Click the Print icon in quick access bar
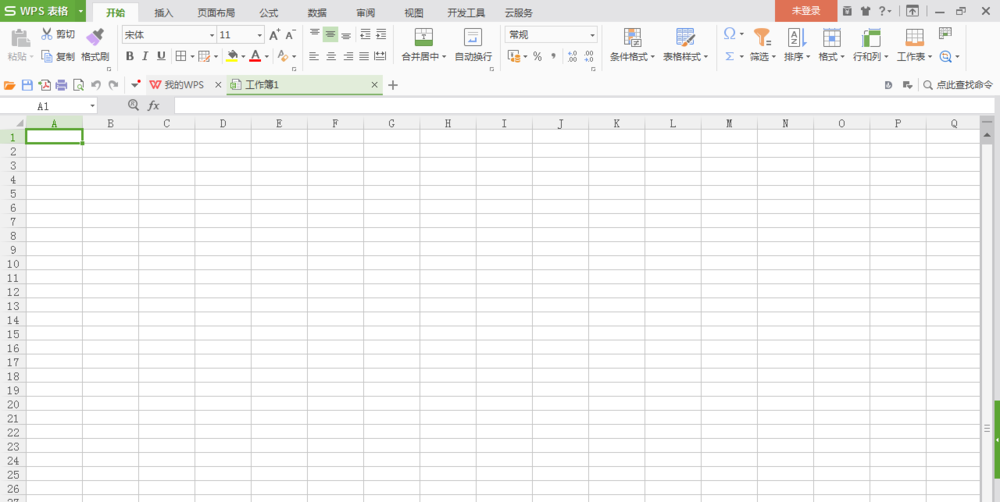 [61, 86]
